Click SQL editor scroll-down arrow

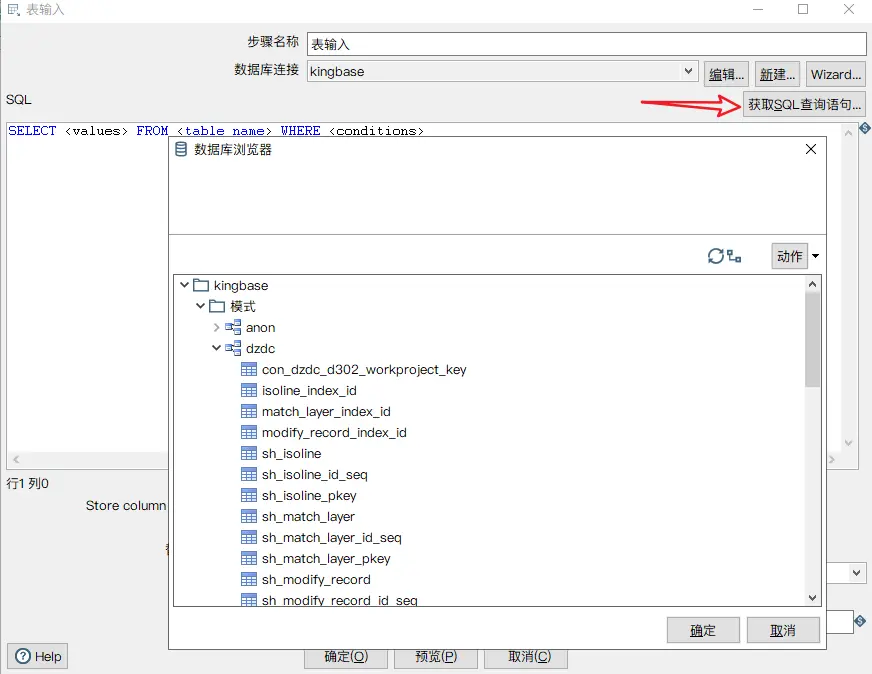(x=848, y=443)
